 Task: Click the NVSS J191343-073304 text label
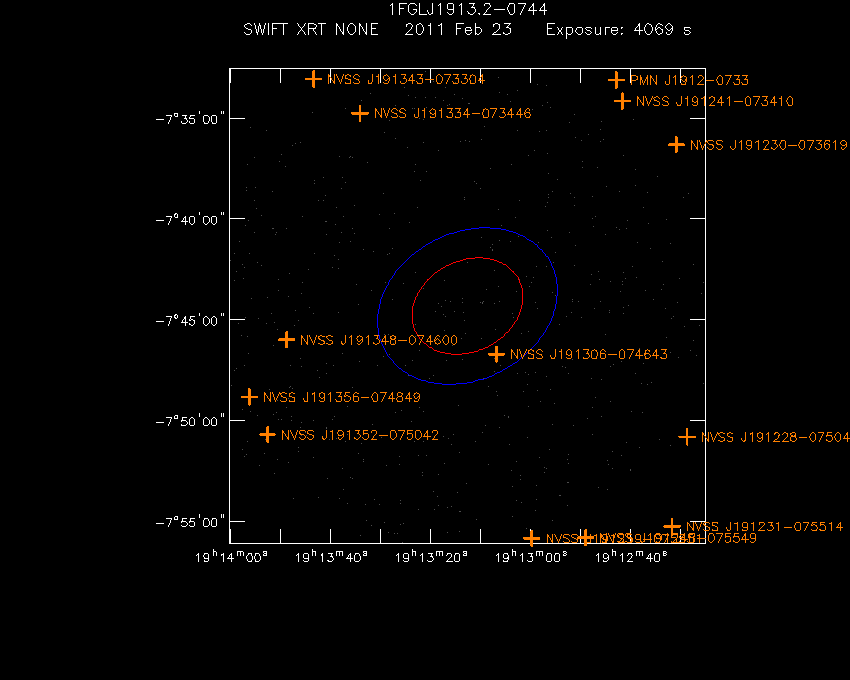pos(406,80)
